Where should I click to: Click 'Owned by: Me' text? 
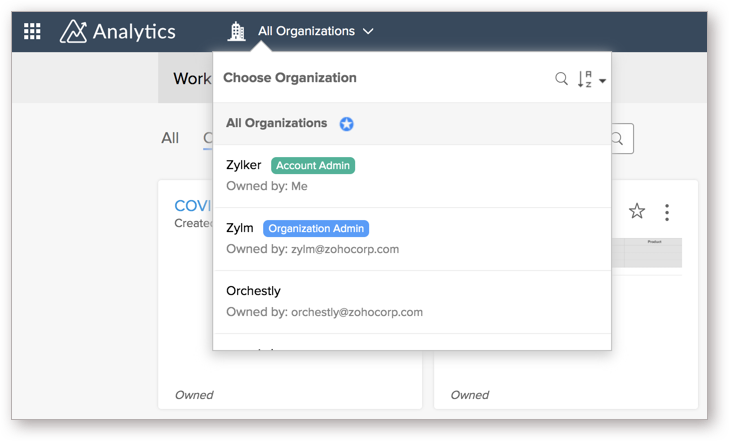click(267, 186)
